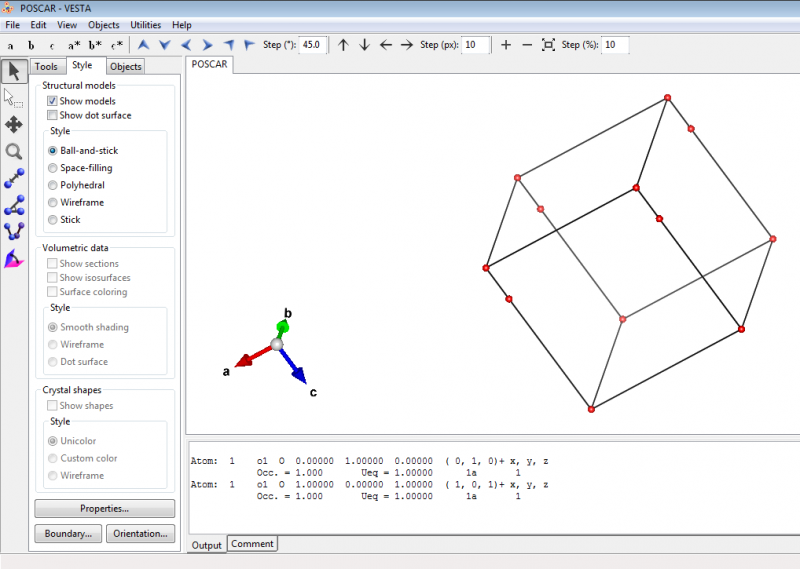Enable Show dot surface
This screenshot has width=800, height=569.
point(52,115)
